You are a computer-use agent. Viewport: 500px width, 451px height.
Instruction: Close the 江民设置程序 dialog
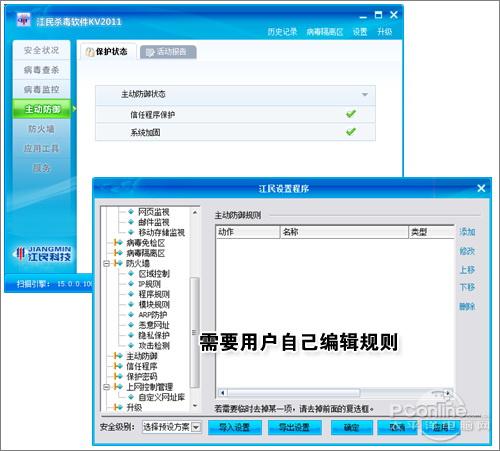tap(481, 188)
